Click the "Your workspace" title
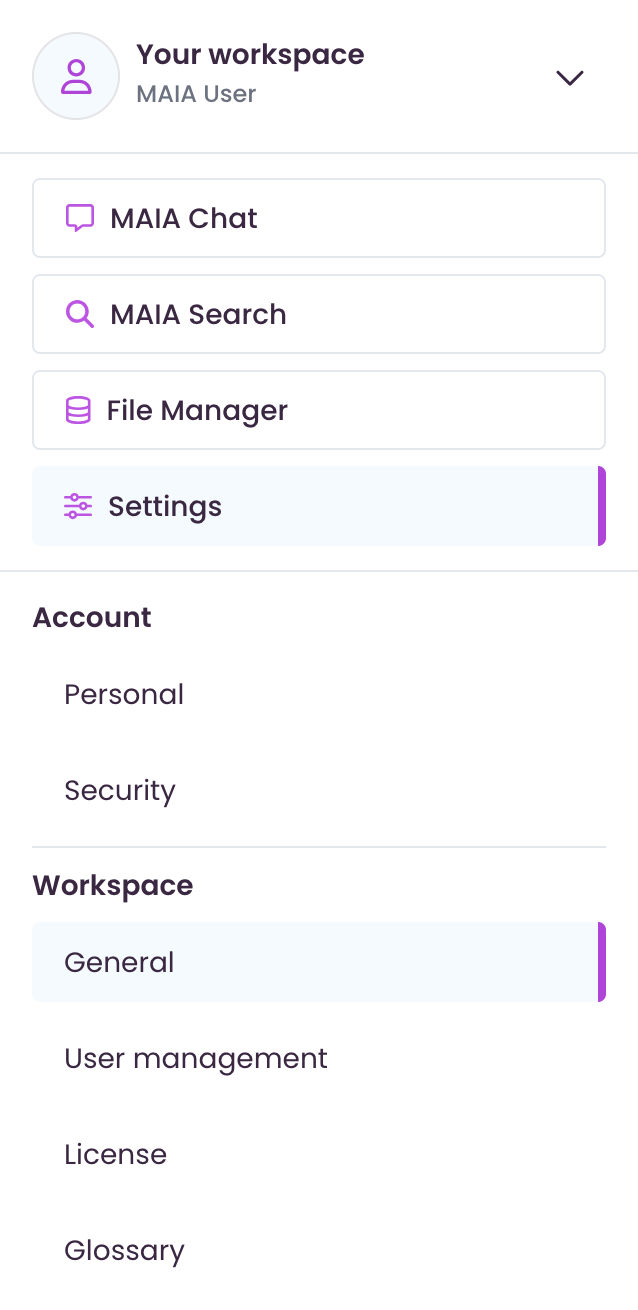This screenshot has height=1310, width=638. pos(250,54)
